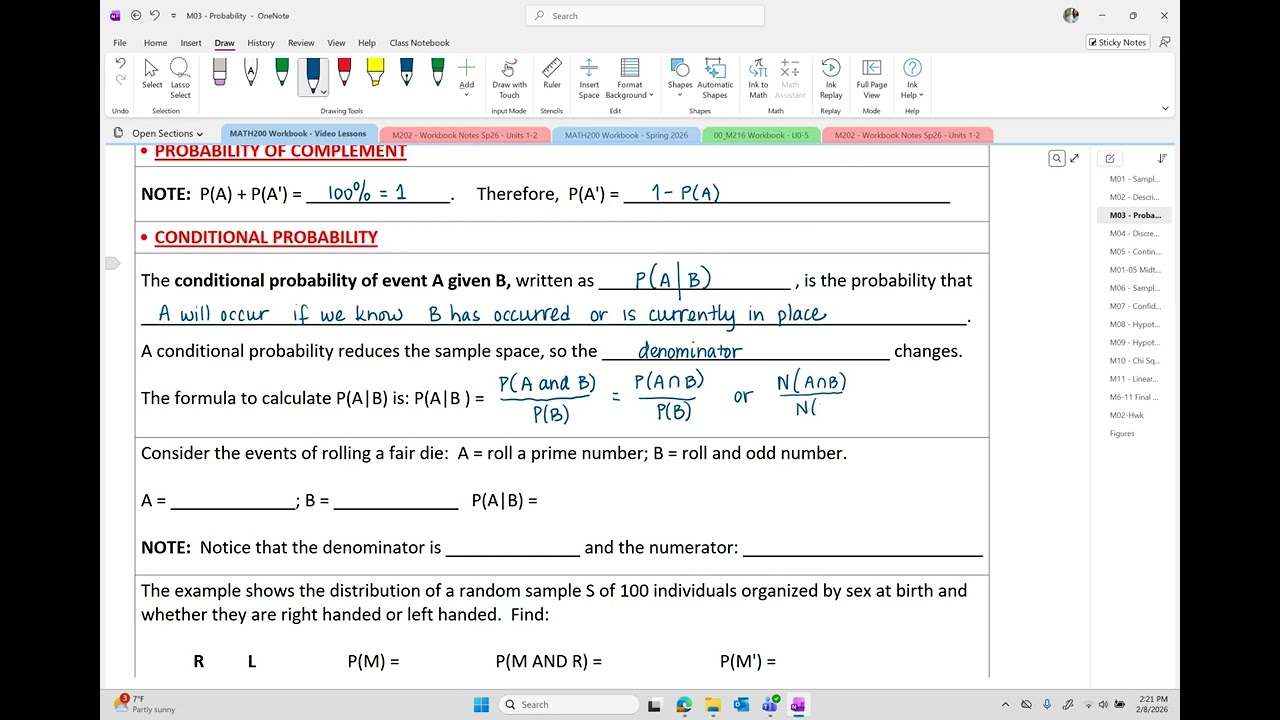The width and height of the screenshot is (1280, 720).
Task: Open the History tab
Action: [261, 43]
